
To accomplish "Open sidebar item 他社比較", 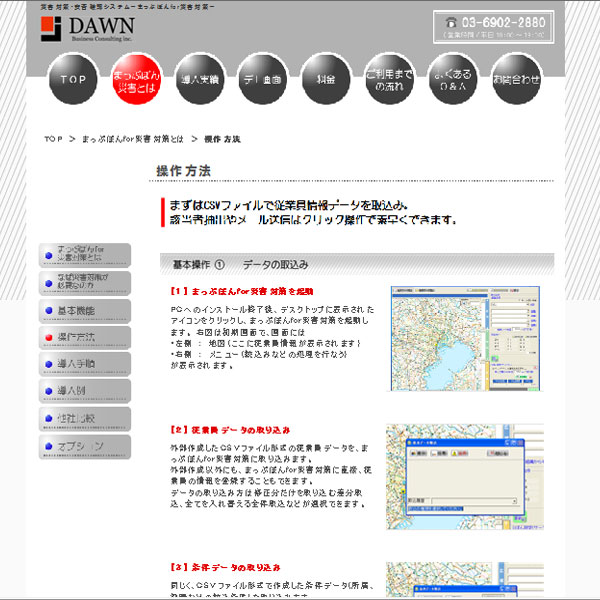I will (85, 419).
